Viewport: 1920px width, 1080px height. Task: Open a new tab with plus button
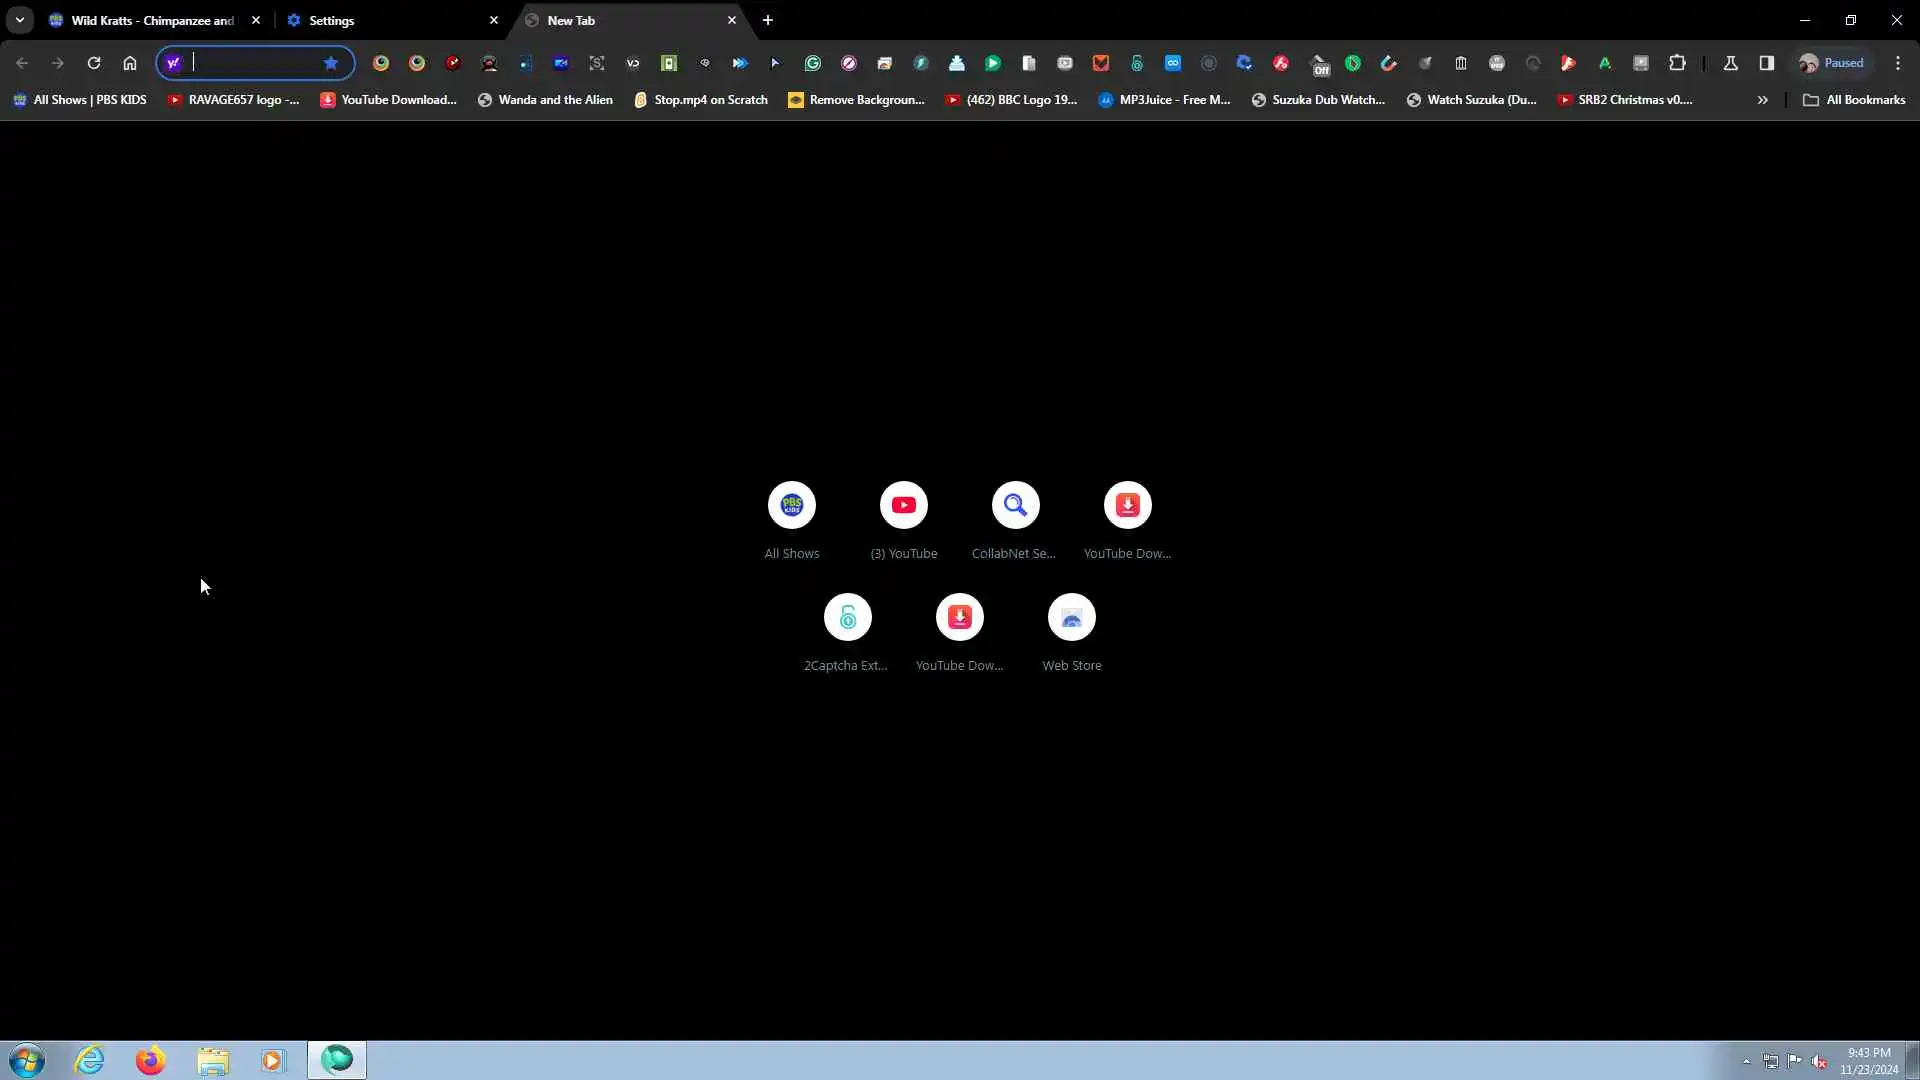[x=768, y=20]
